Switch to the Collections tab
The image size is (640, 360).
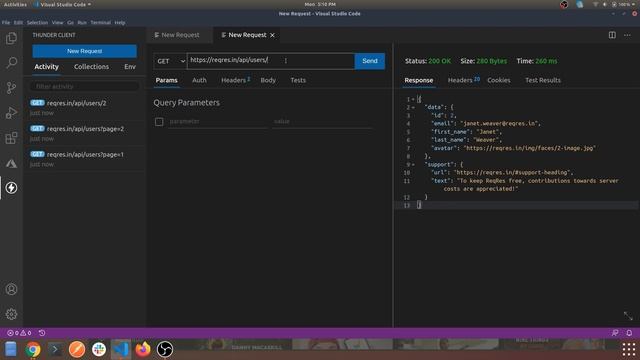point(91,67)
